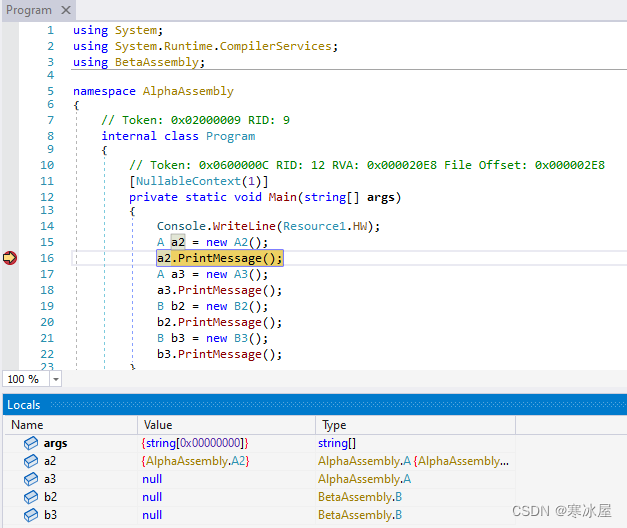
Task: Click Resource1 in the Console.WriteLine line
Action: coord(314,226)
